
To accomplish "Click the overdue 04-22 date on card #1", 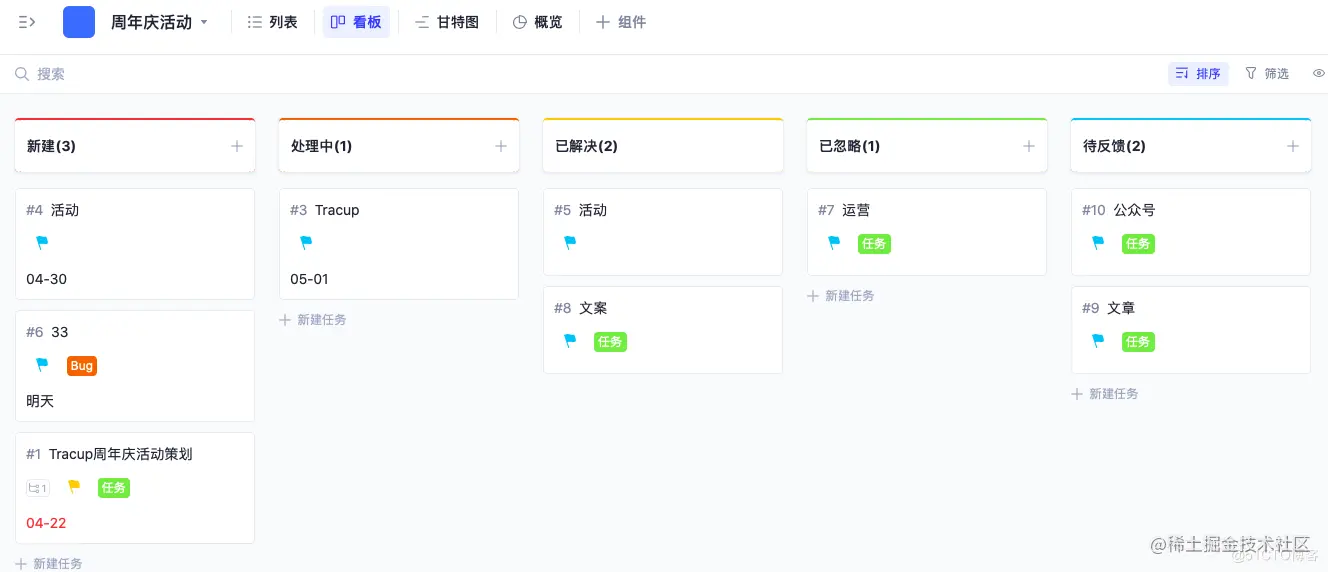I will pyautogui.click(x=46, y=523).
